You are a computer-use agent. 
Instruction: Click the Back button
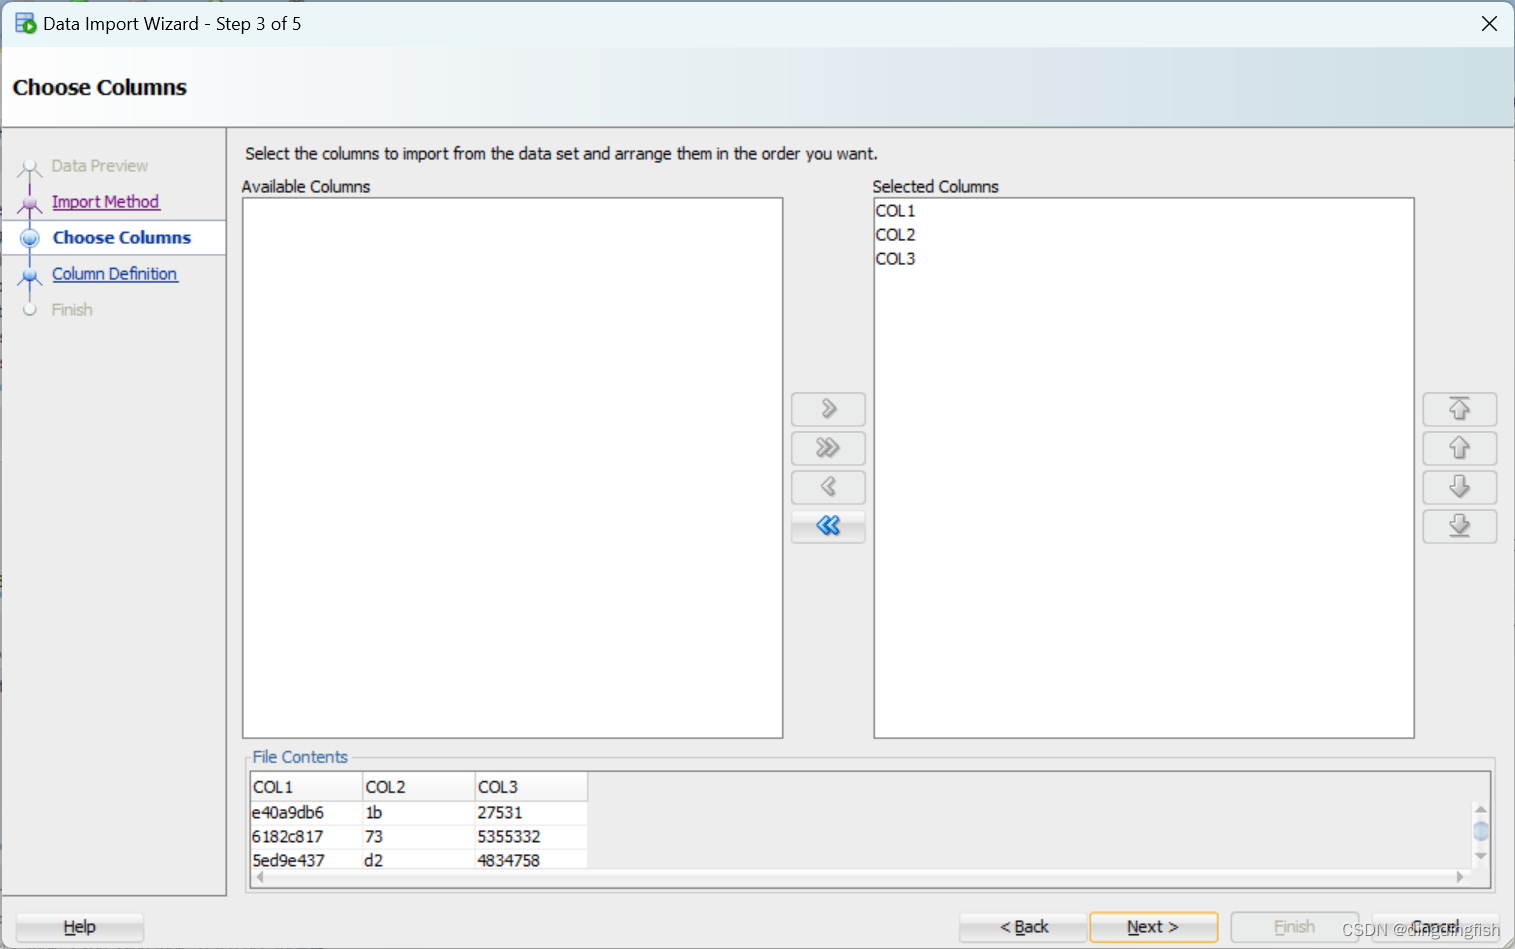1023,927
